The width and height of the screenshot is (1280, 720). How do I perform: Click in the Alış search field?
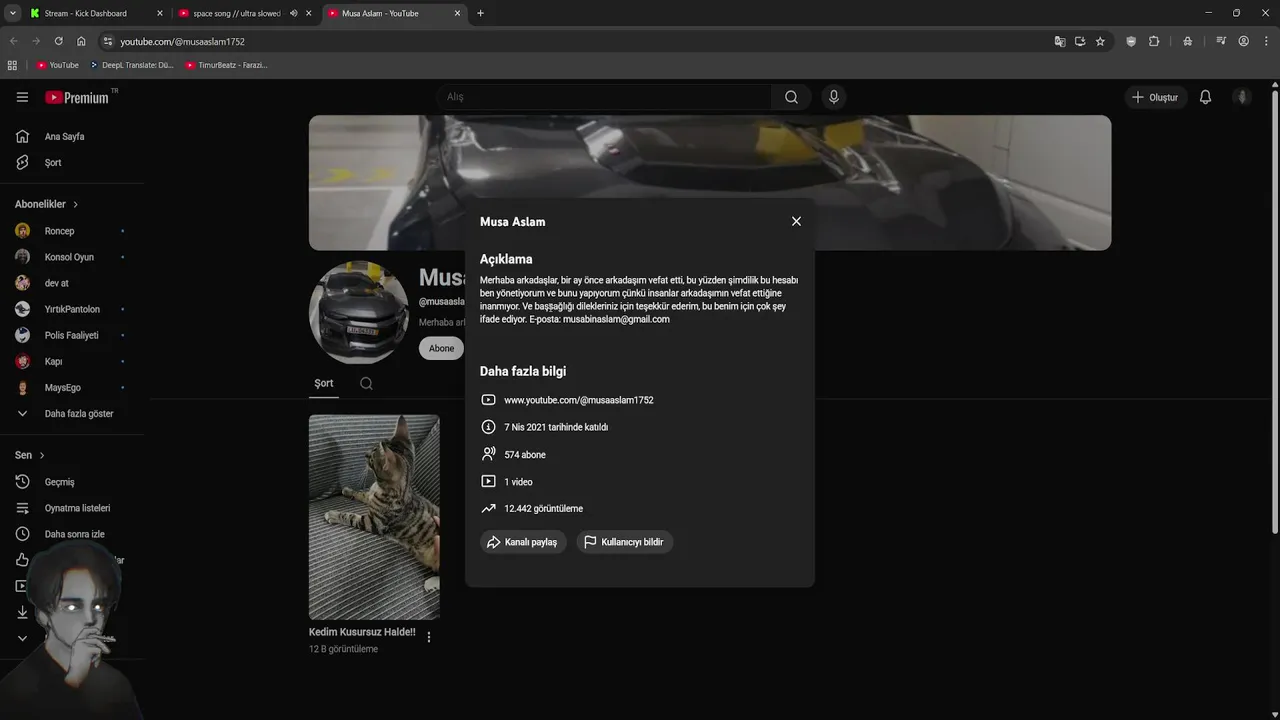(x=603, y=97)
